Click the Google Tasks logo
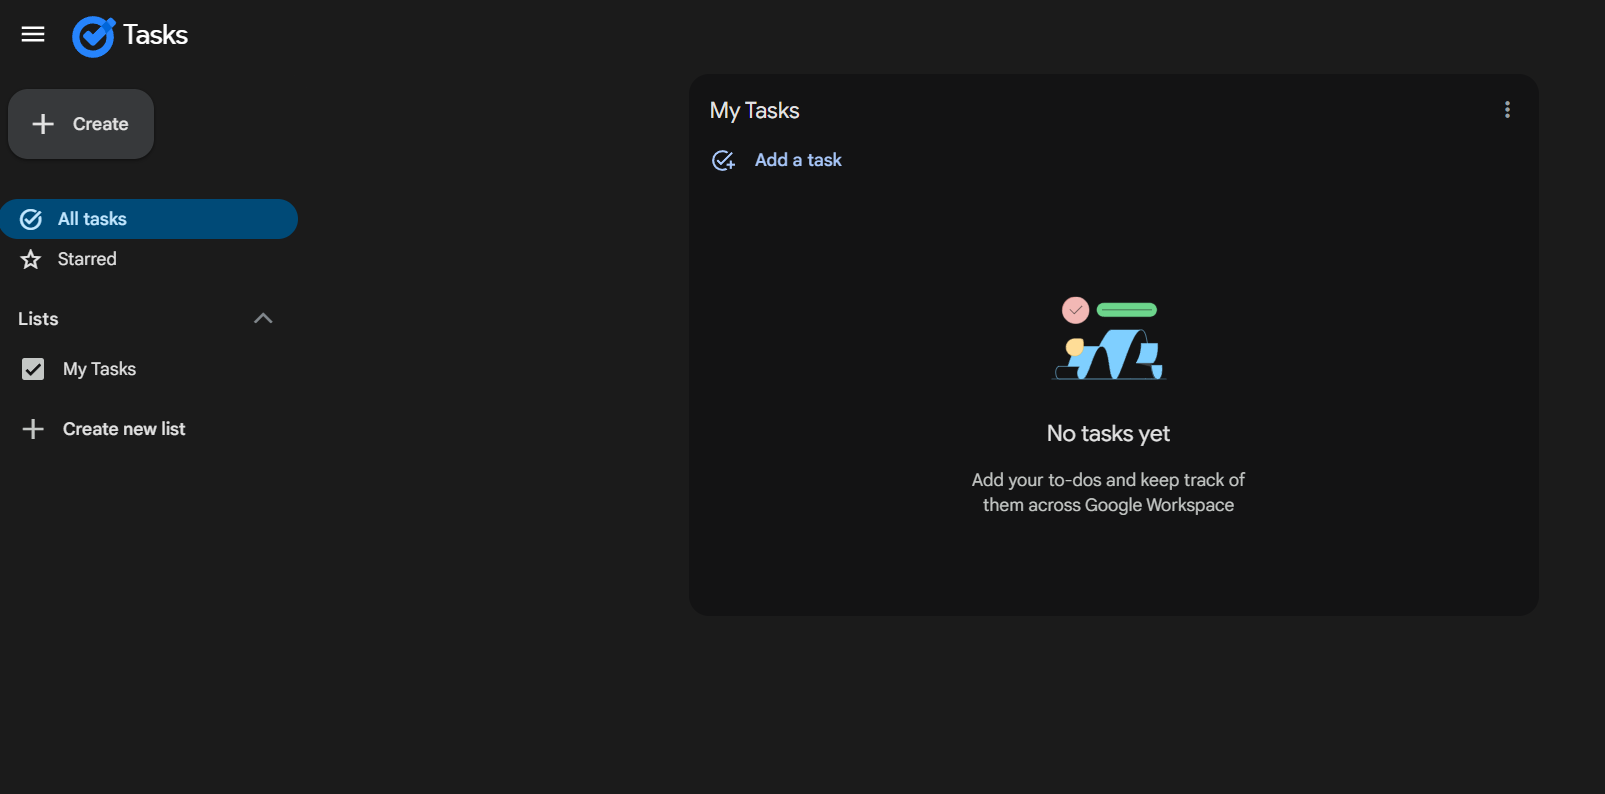Screen dimensions: 1605x794 (94, 36)
